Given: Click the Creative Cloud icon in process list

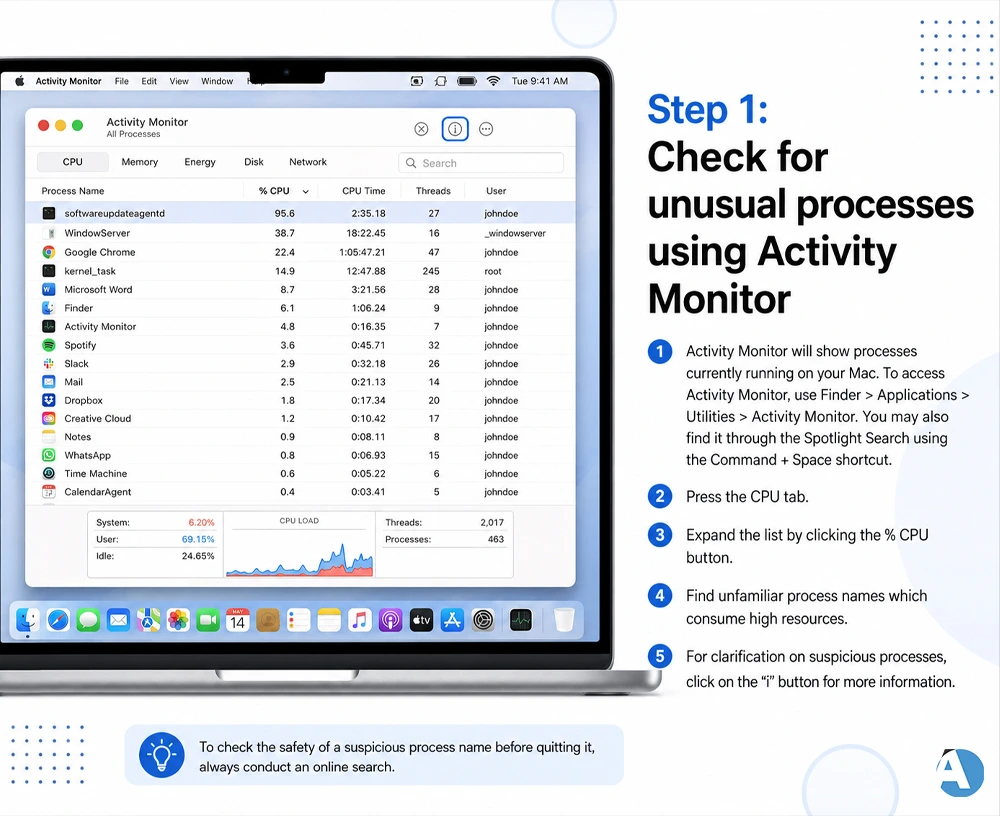Looking at the screenshot, I should 48,419.
